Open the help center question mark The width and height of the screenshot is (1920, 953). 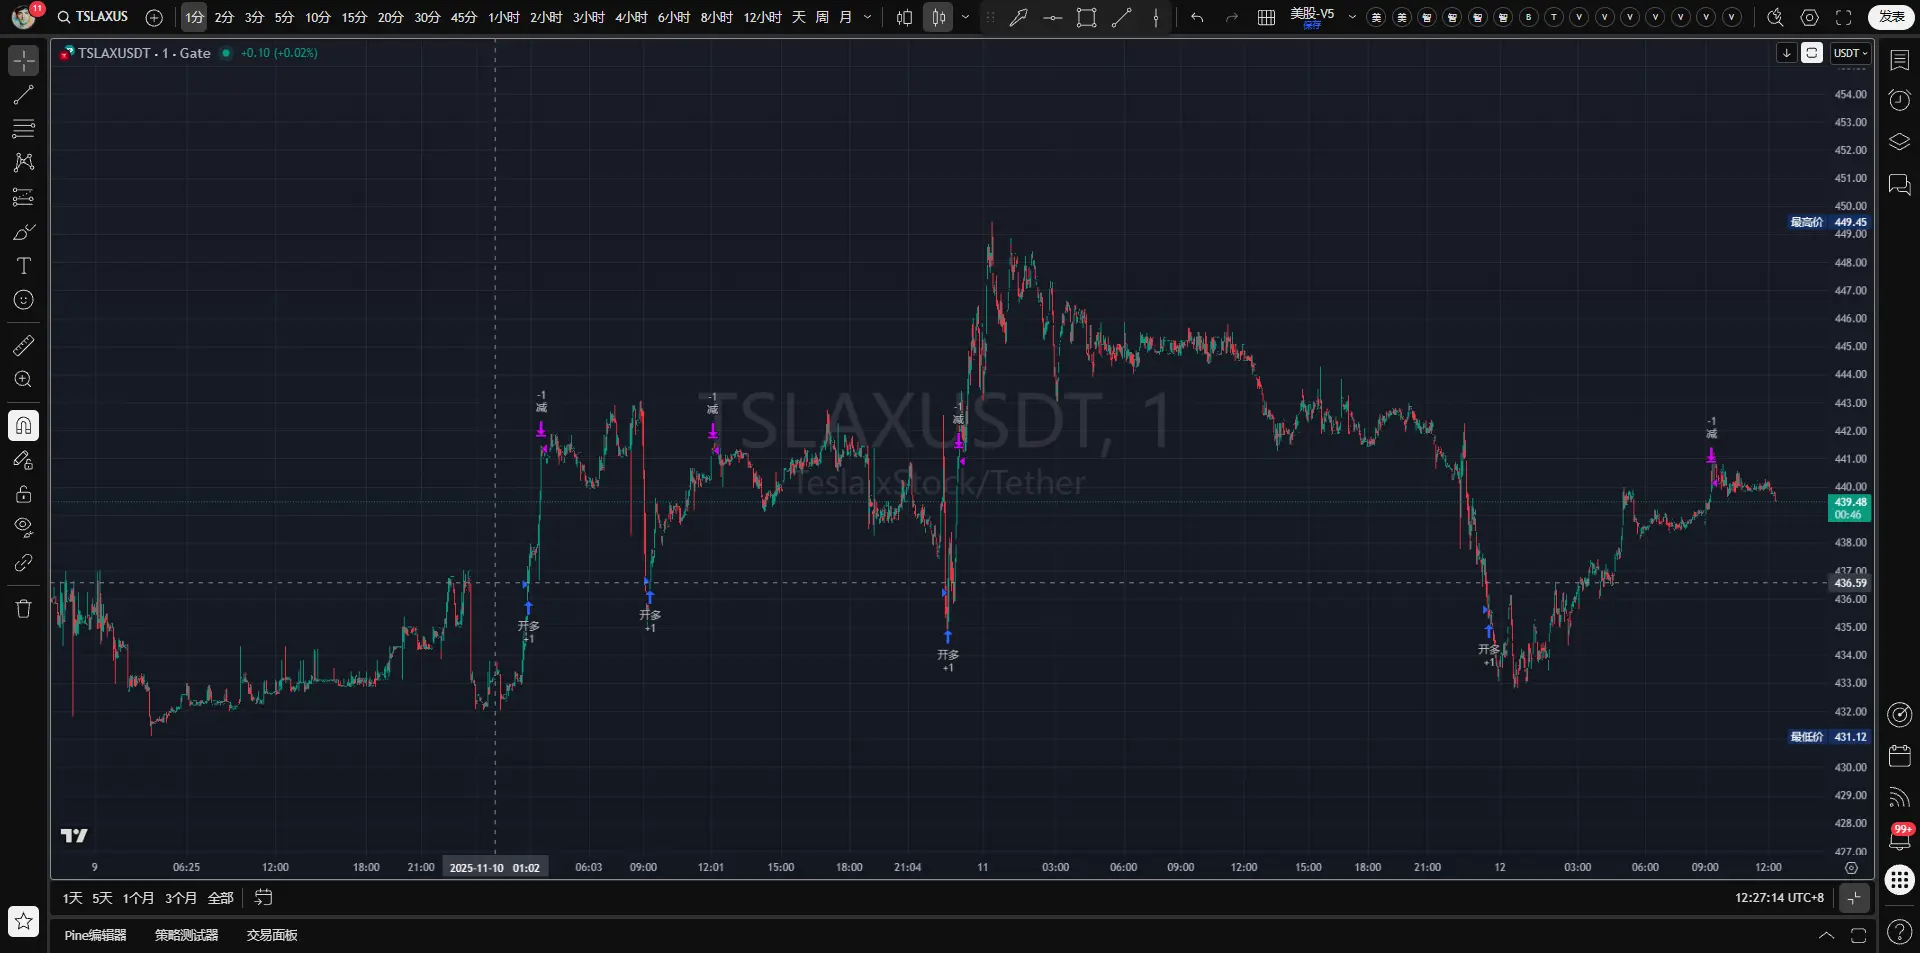[1900, 933]
